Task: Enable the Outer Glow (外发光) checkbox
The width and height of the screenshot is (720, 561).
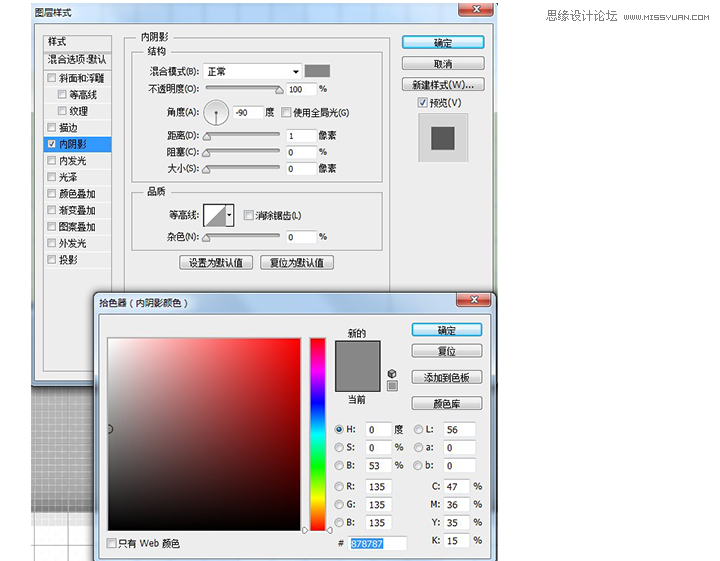Action: point(51,243)
